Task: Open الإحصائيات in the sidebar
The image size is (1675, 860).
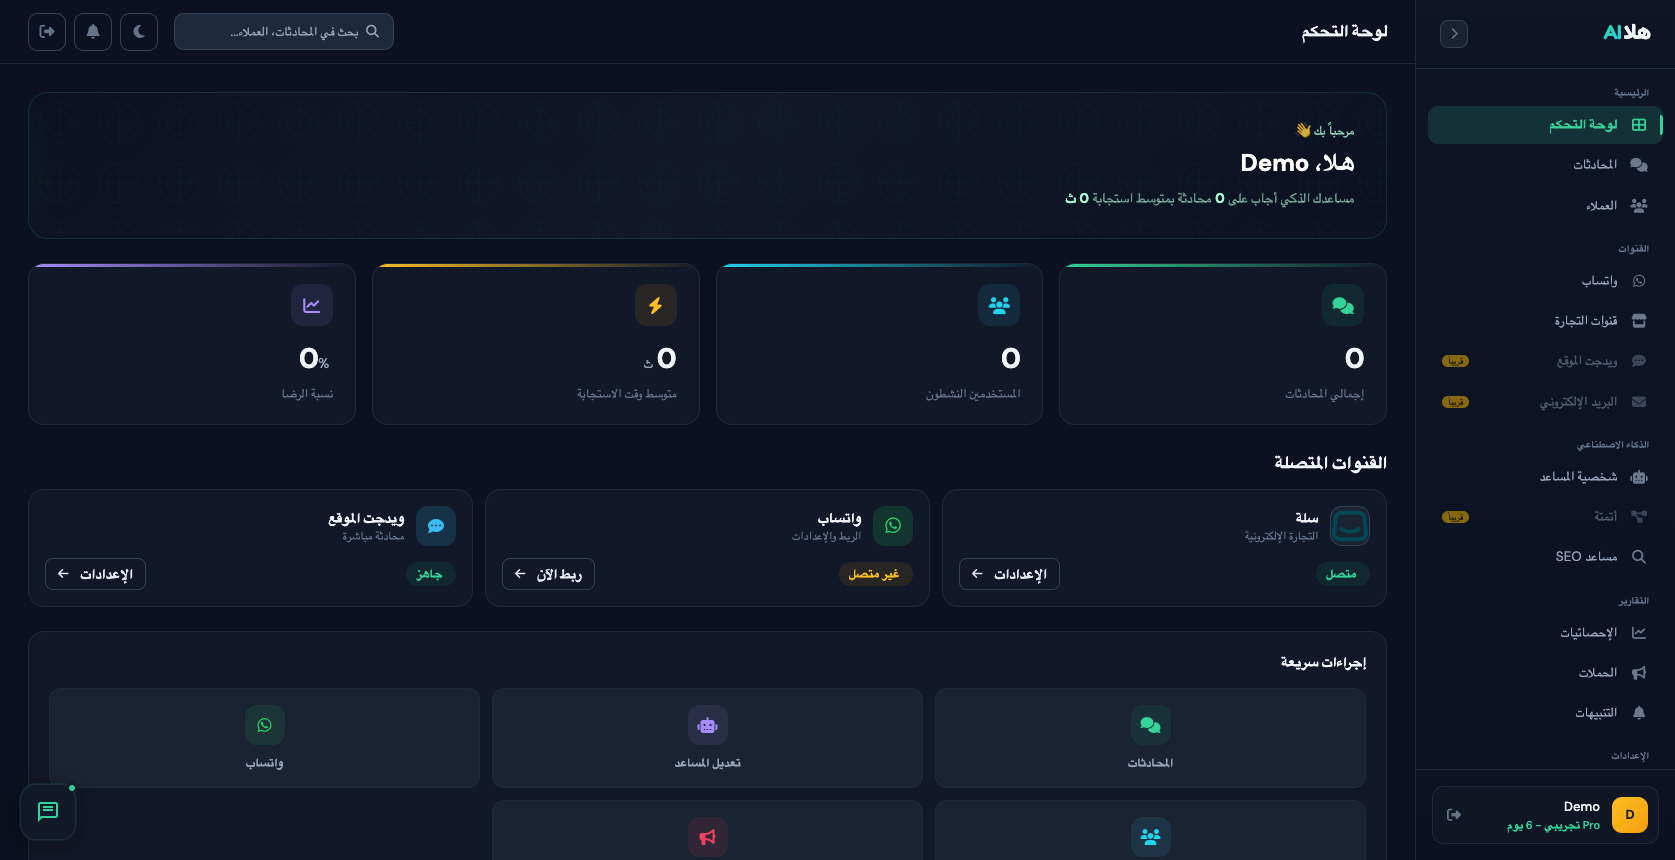Action: pyautogui.click(x=1545, y=633)
